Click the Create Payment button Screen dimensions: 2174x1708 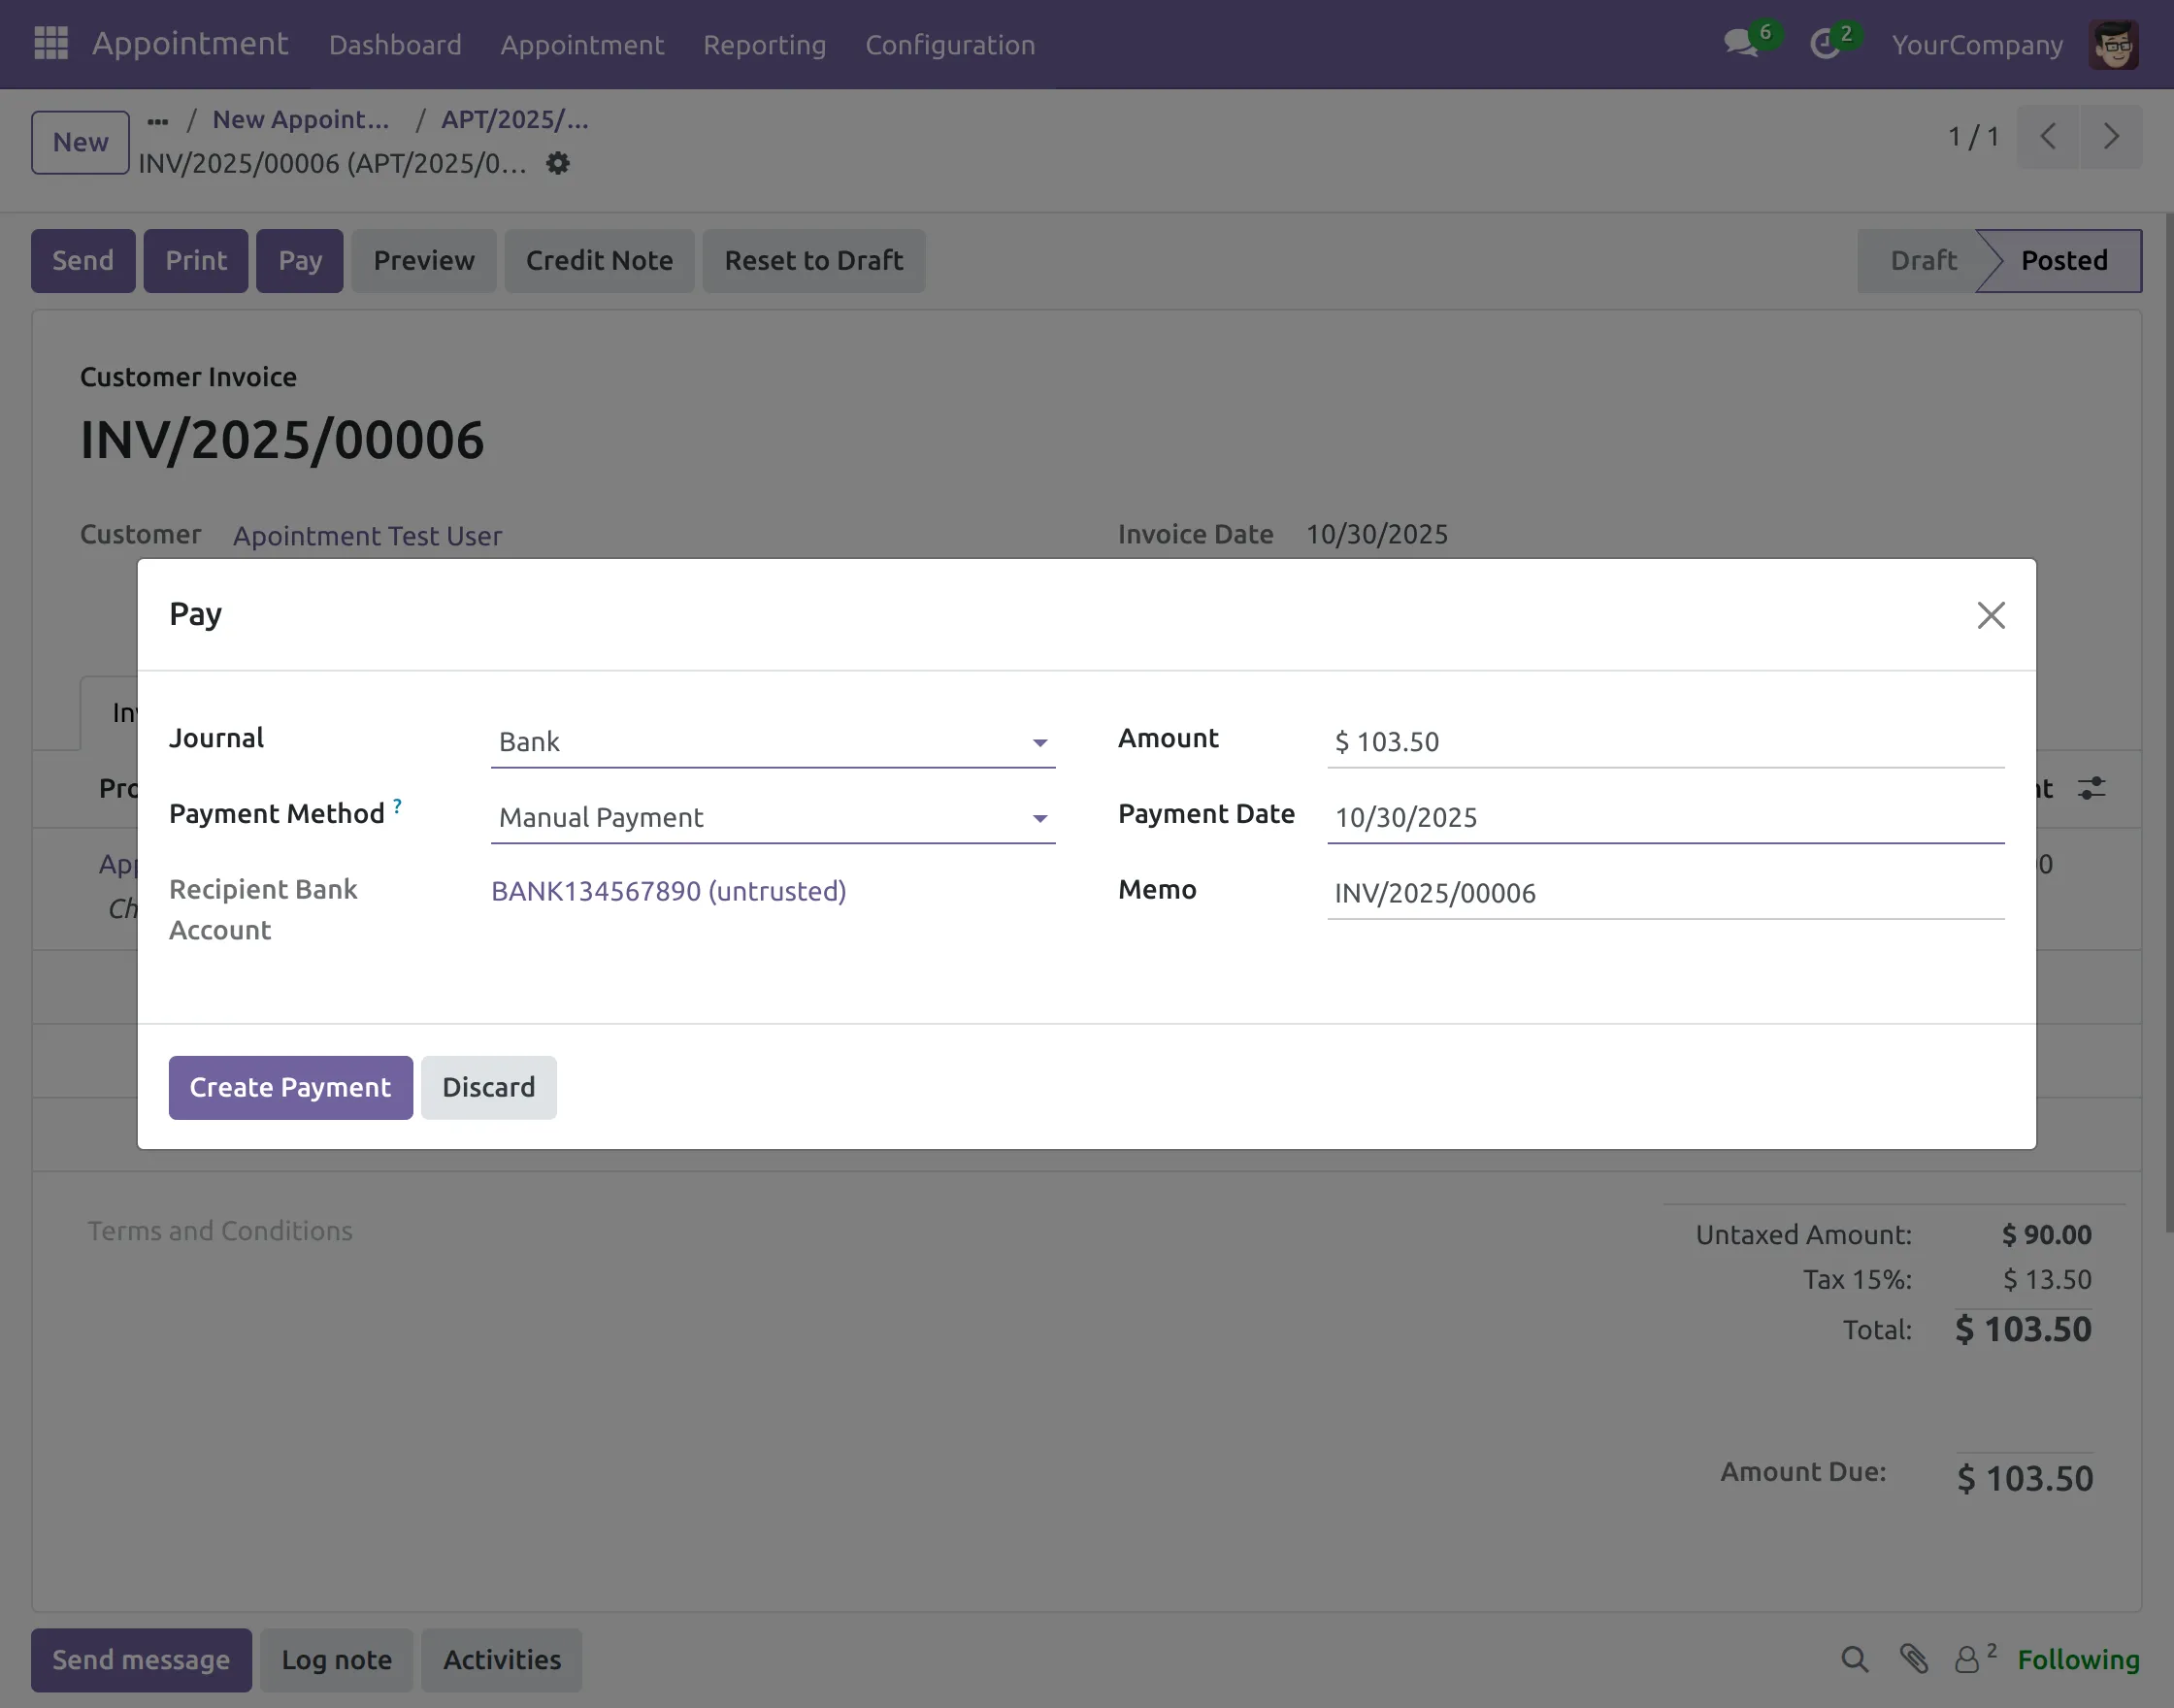coord(290,1087)
